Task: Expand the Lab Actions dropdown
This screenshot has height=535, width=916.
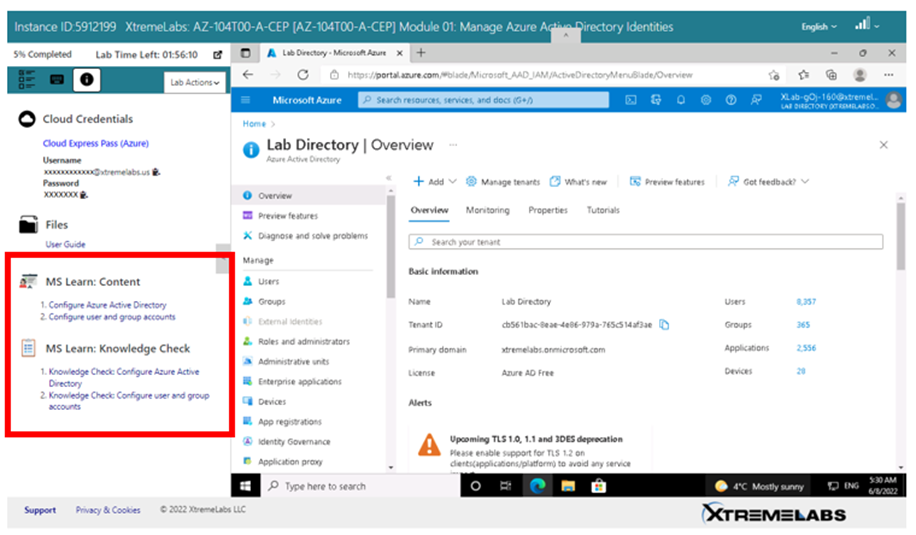Action: tap(195, 82)
